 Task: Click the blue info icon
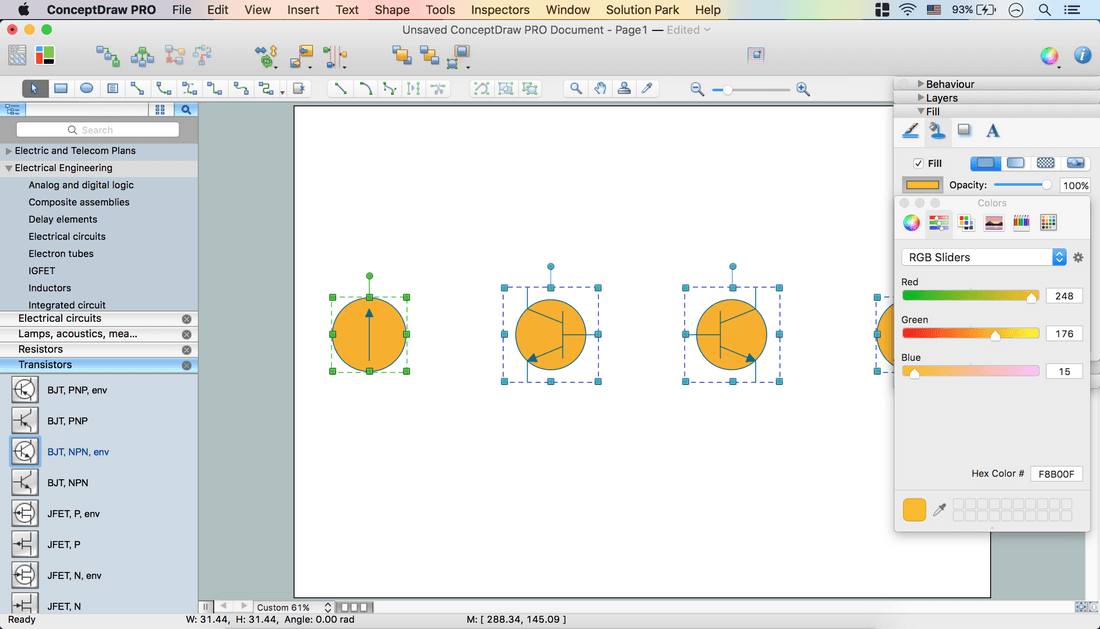(1082, 56)
